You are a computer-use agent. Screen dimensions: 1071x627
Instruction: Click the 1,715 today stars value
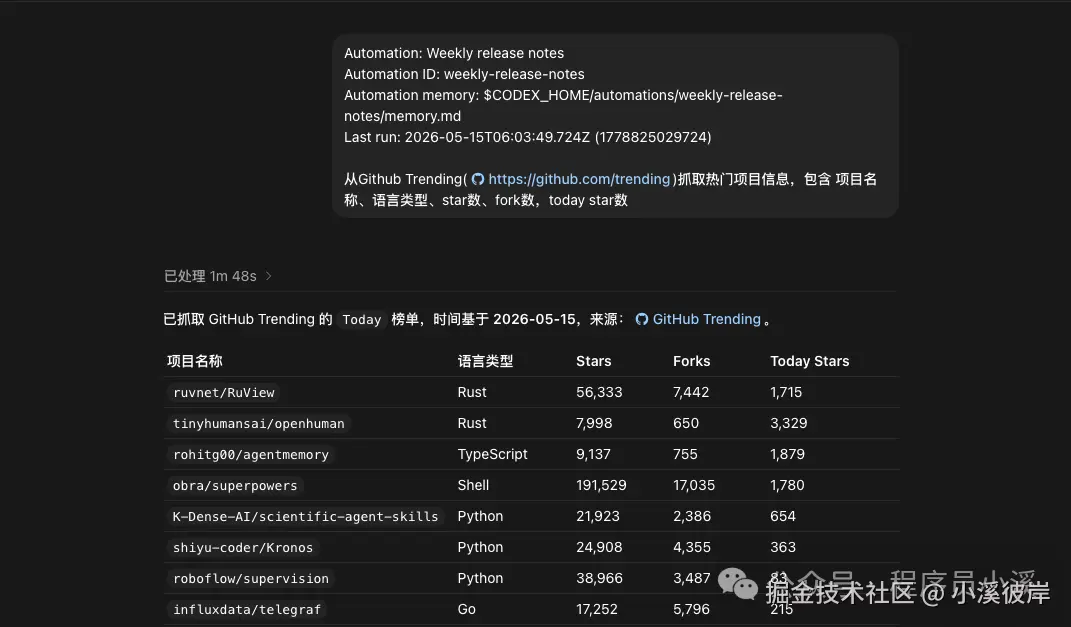tap(786, 392)
